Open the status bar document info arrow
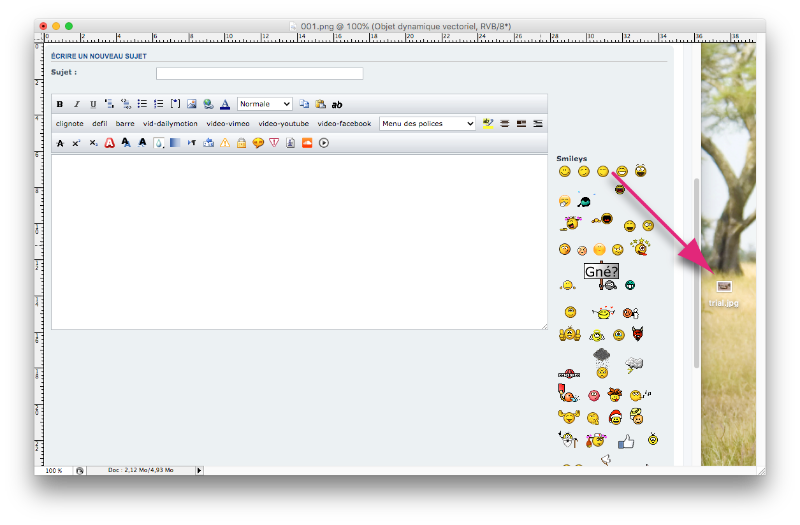The image size is (800, 525). (199, 469)
